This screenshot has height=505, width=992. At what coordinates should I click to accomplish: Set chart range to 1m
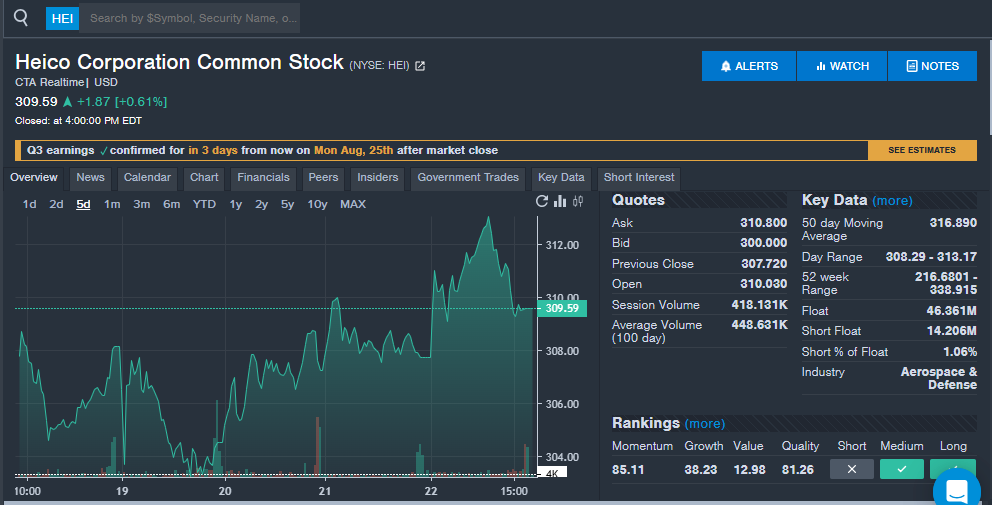pos(112,204)
